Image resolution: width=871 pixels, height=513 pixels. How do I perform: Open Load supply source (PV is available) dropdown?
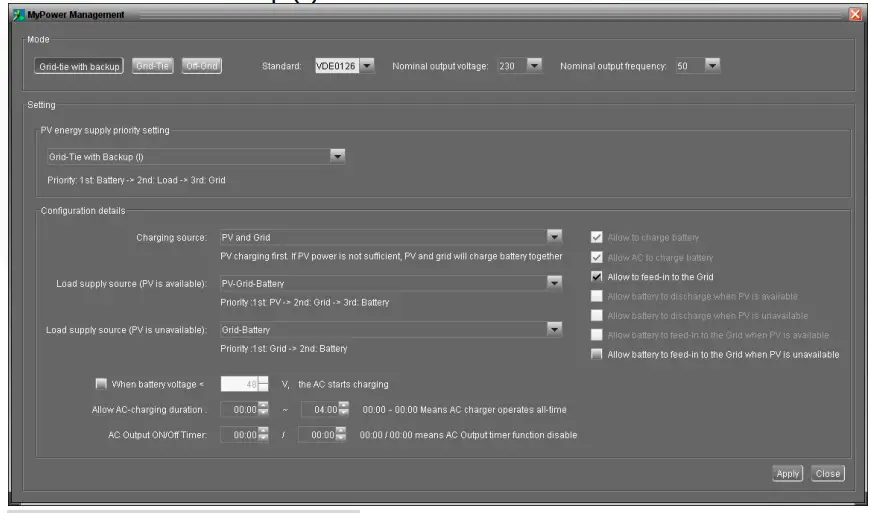point(554,283)
